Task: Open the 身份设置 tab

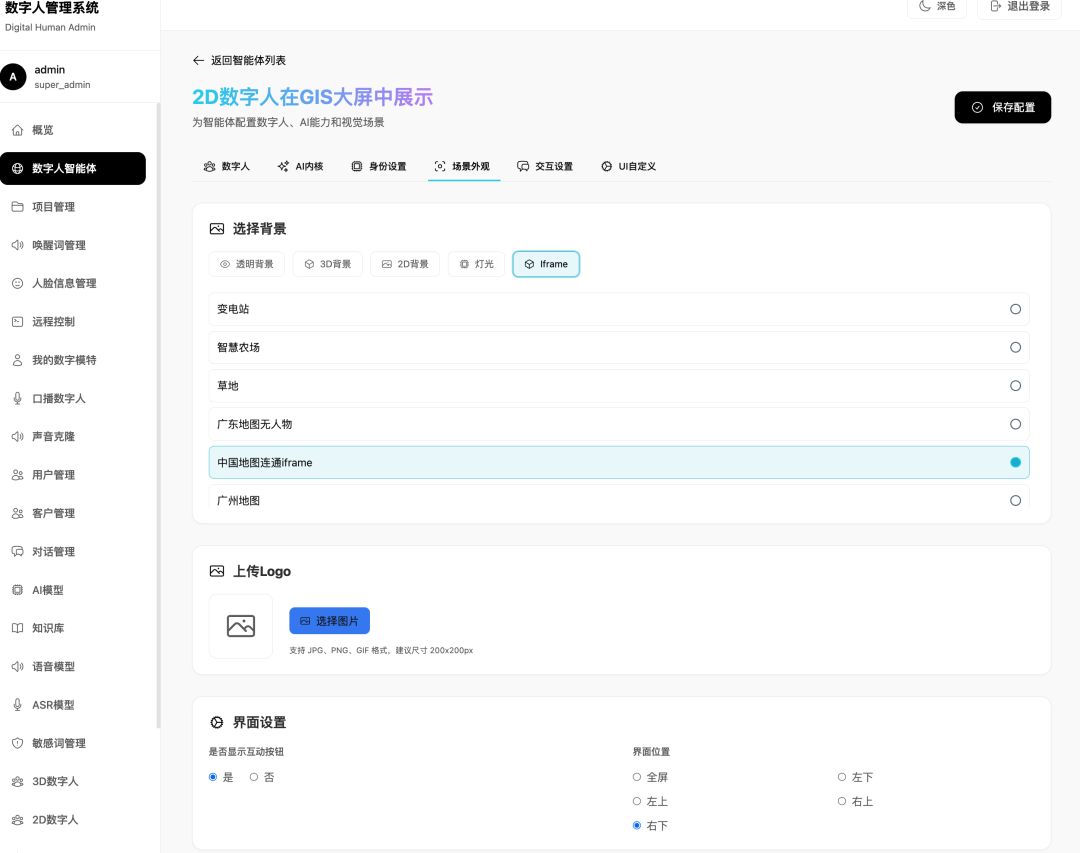Action: click(379, 167)
